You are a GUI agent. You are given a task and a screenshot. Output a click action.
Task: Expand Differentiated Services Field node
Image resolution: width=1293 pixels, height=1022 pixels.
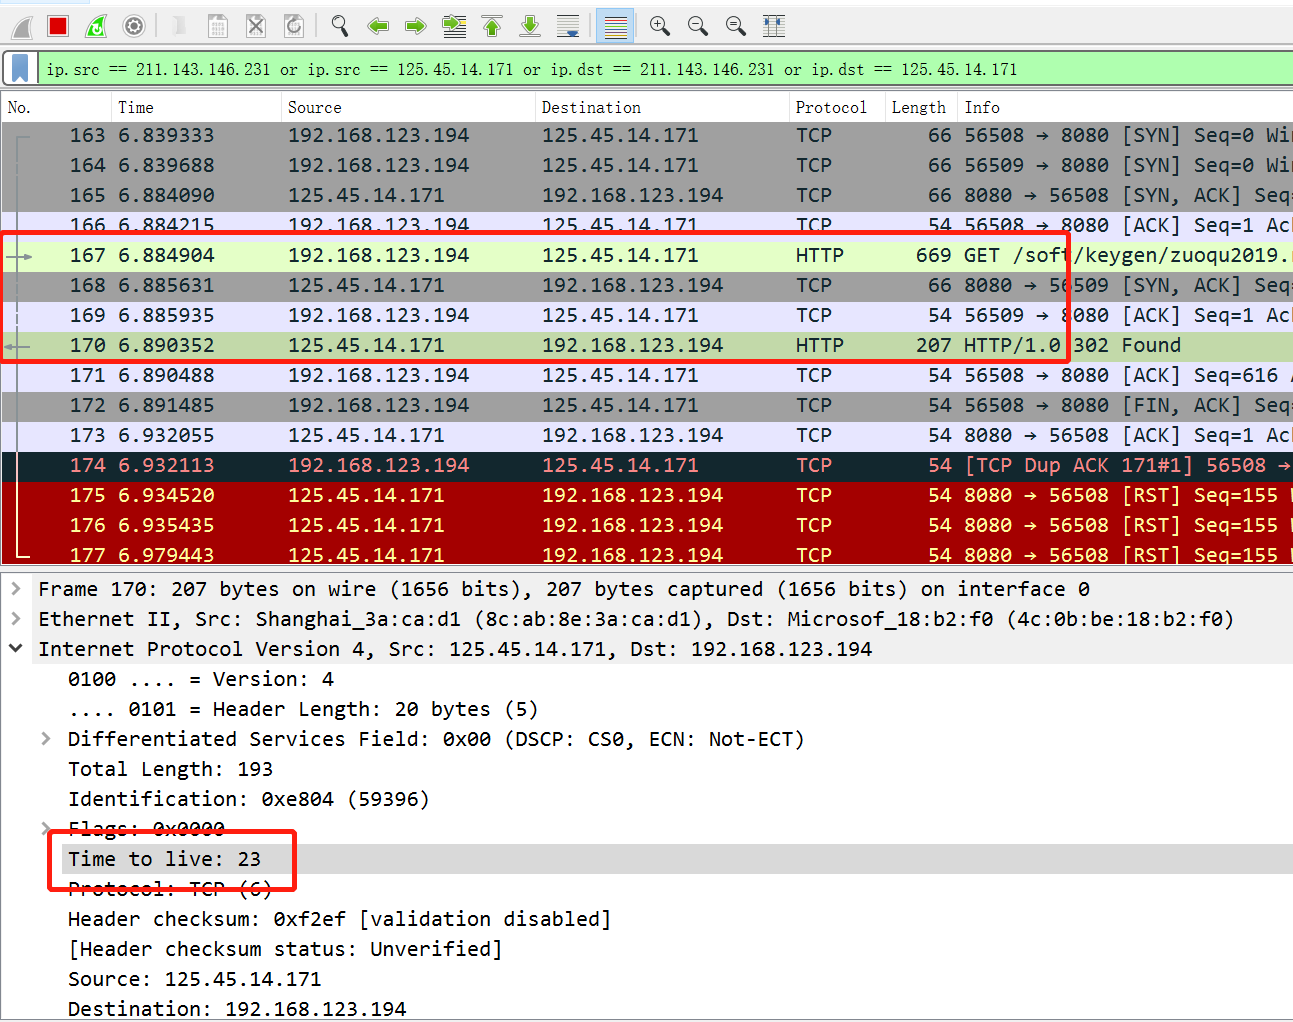click(46, 739)
